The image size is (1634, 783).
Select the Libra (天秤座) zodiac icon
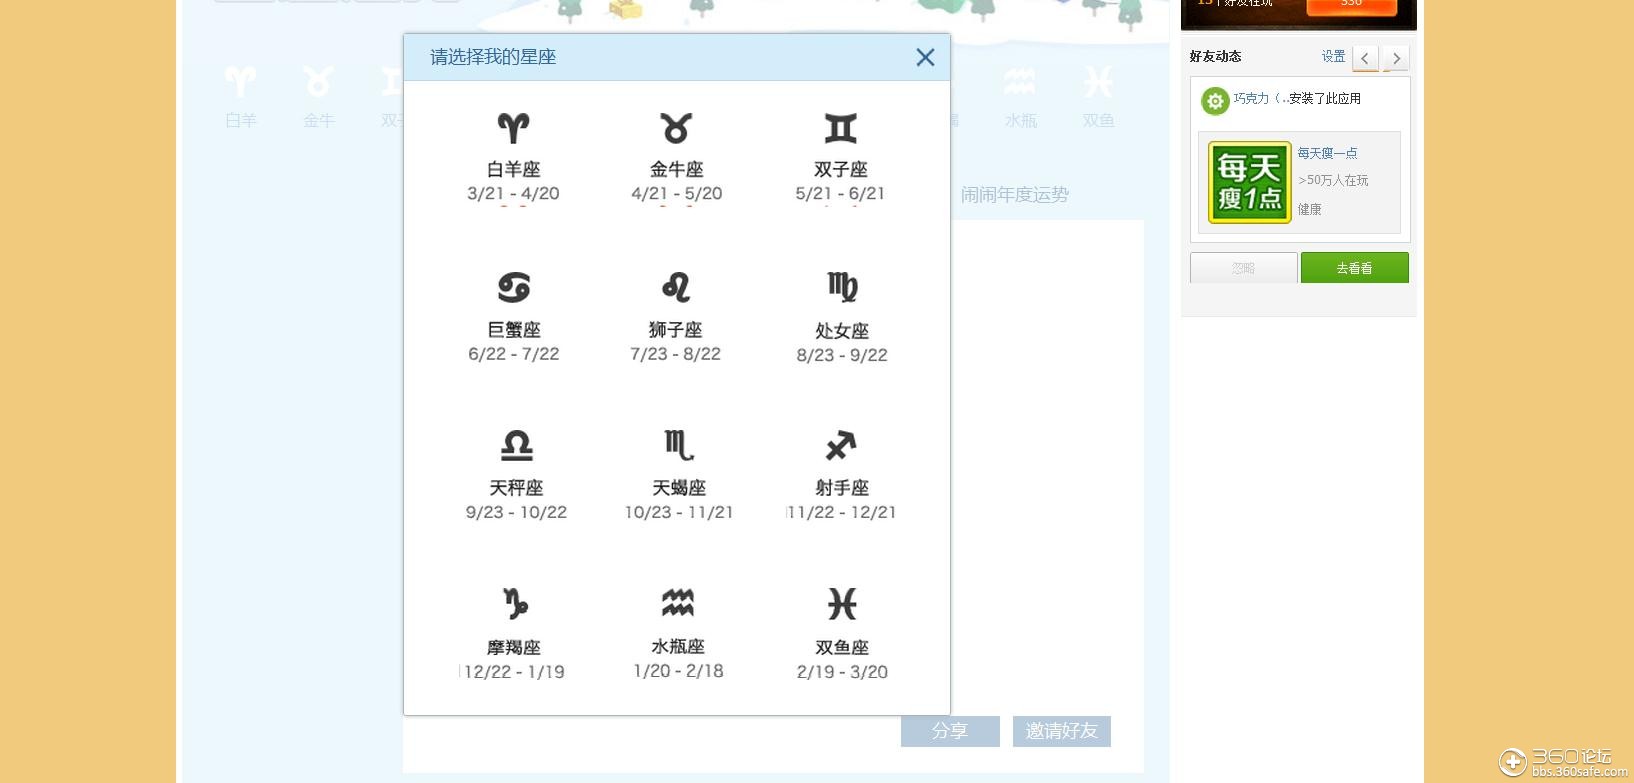tap(516, 446)
